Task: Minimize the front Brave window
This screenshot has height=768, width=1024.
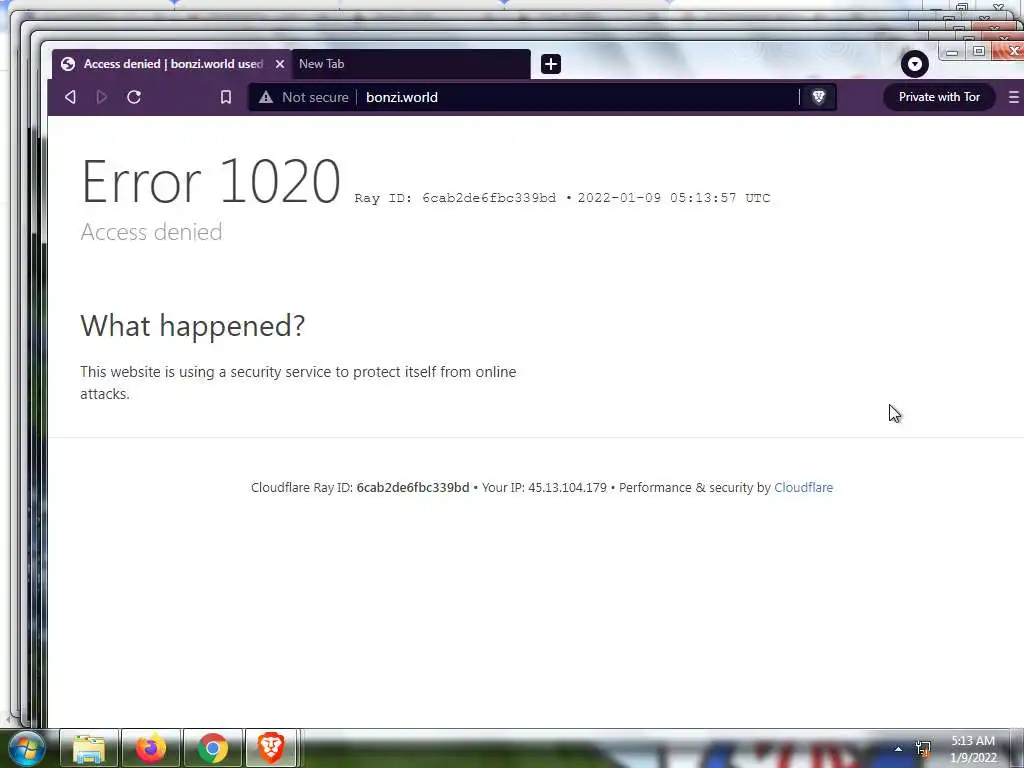Action: 952,52
